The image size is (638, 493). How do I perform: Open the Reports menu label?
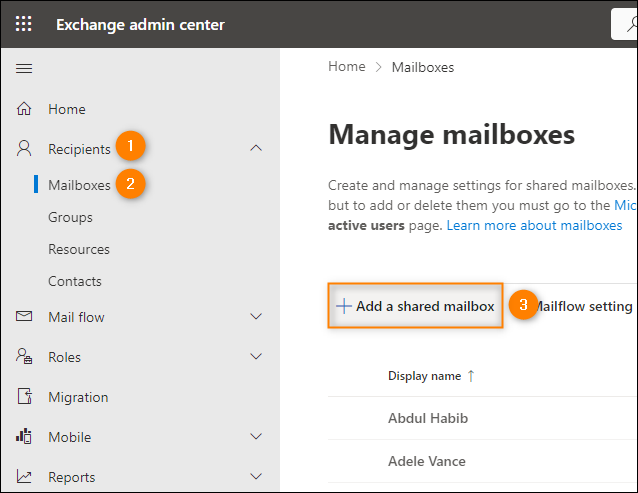click(72, 477)
